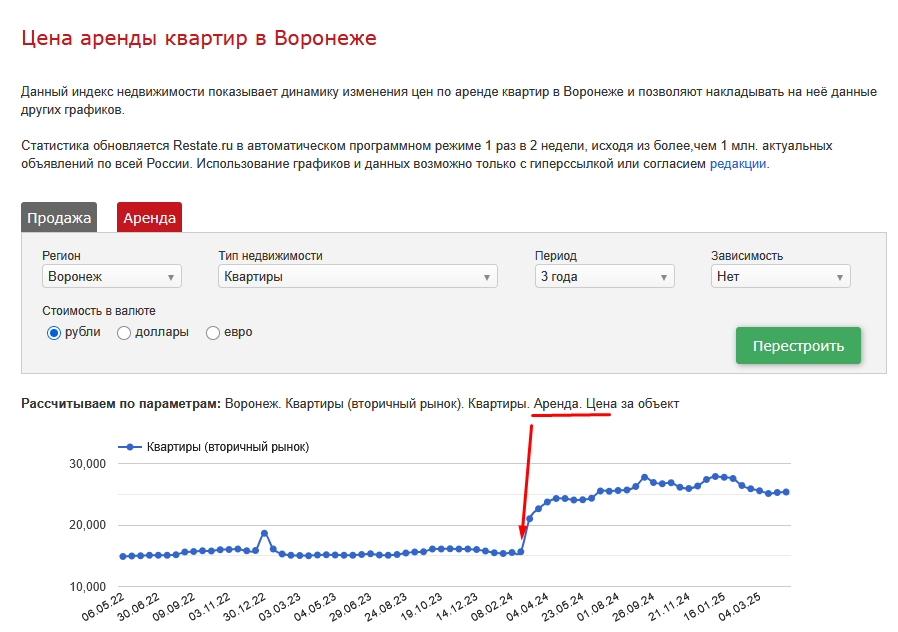Screen dimensions: 898x632
Task: Click the chart peak point near 30.12.22
Action: (264, 533)
